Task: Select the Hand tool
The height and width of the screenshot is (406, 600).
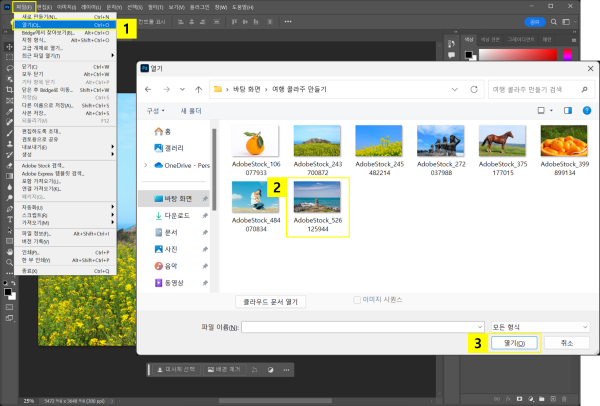Action: (x=9, y=252)
